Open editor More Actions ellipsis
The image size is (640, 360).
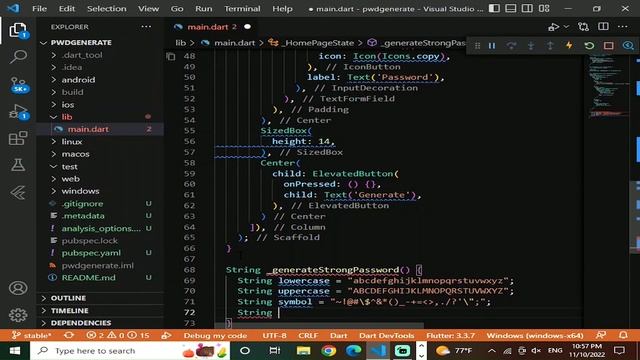(622, 27)
